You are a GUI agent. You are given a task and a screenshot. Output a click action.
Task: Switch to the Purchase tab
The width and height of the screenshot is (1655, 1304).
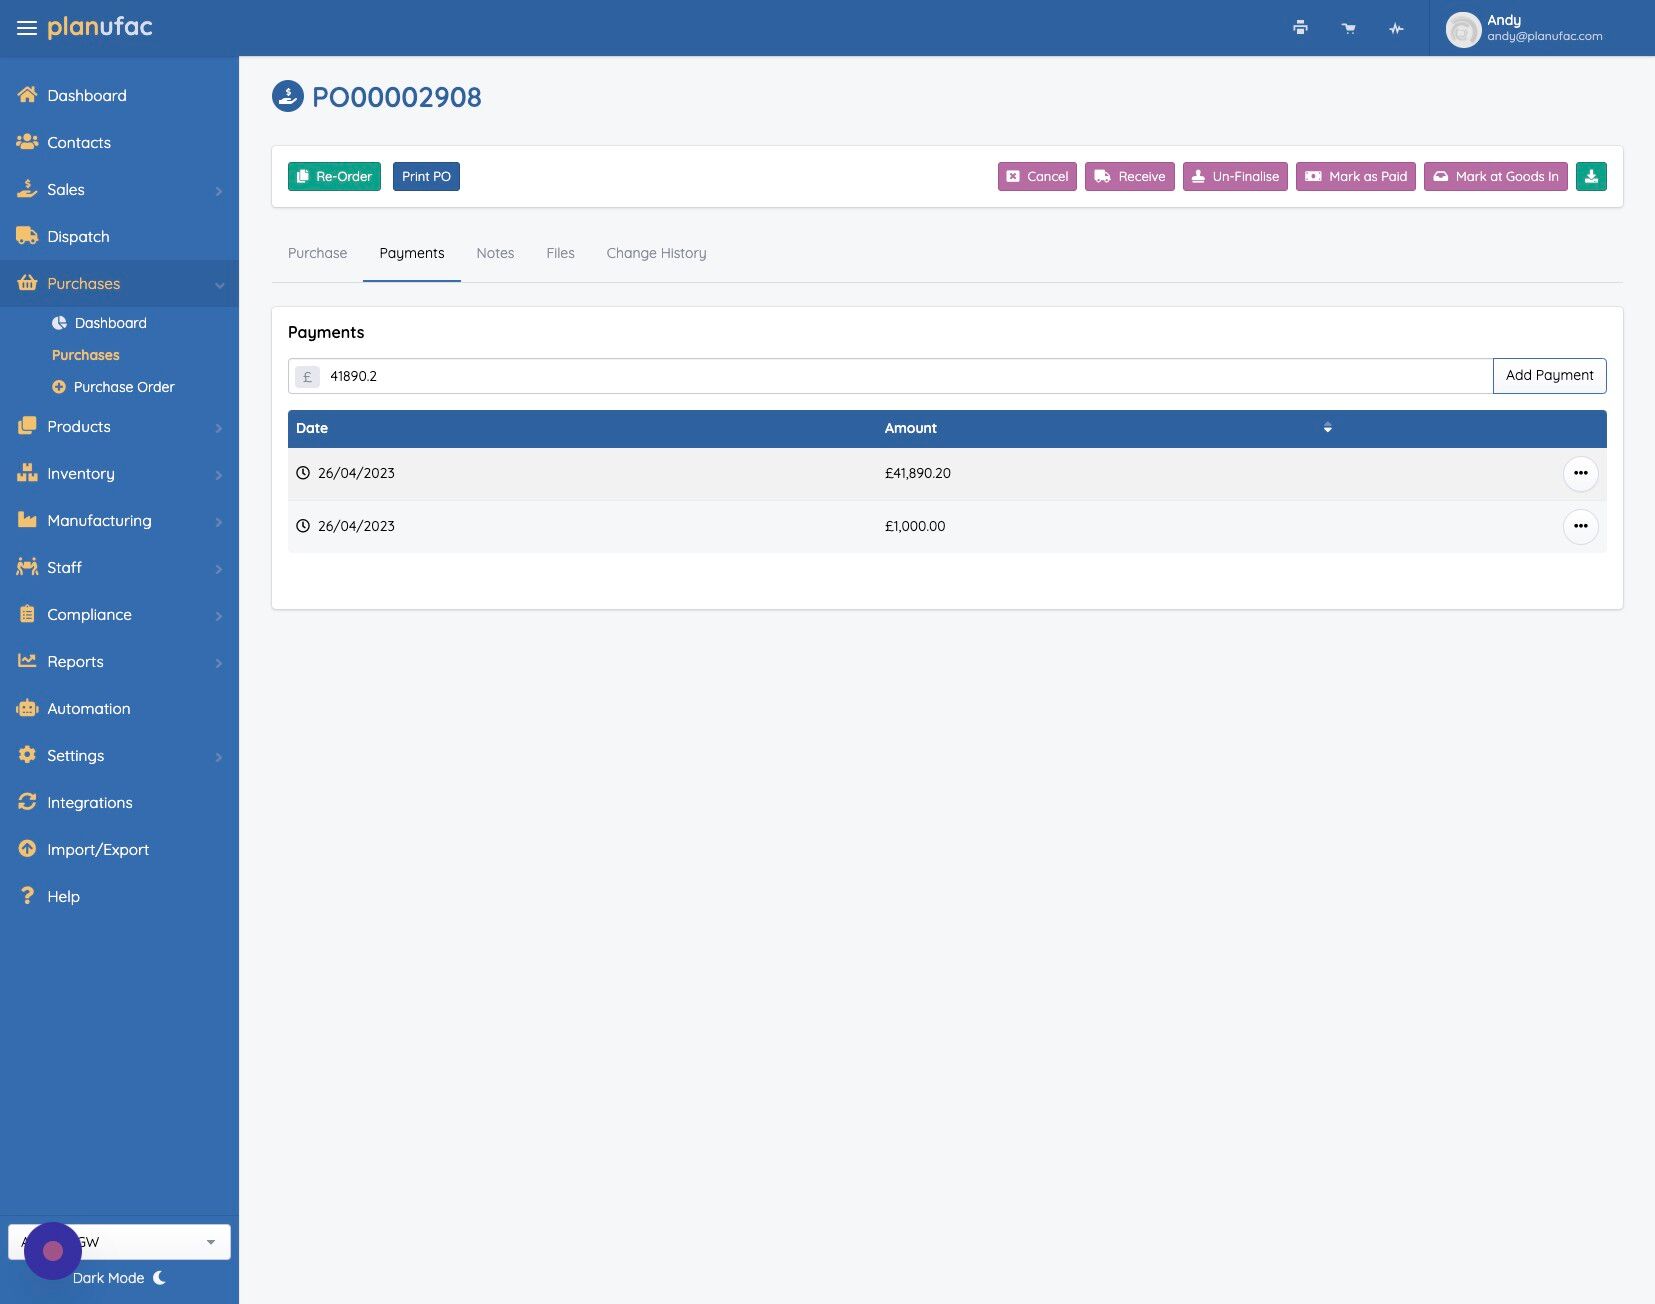tap(317, 254)
